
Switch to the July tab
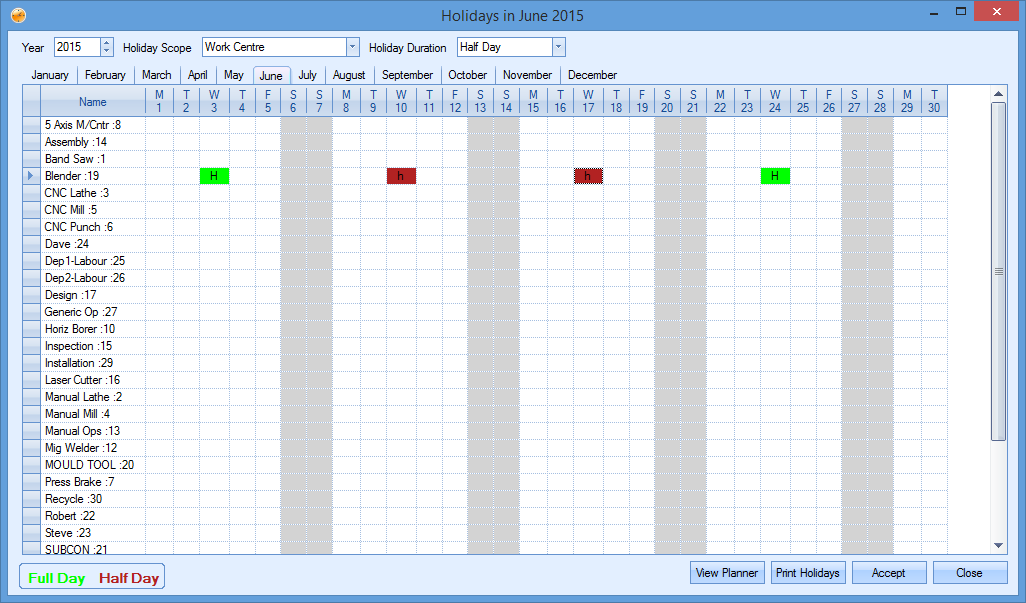pos(307,75)
